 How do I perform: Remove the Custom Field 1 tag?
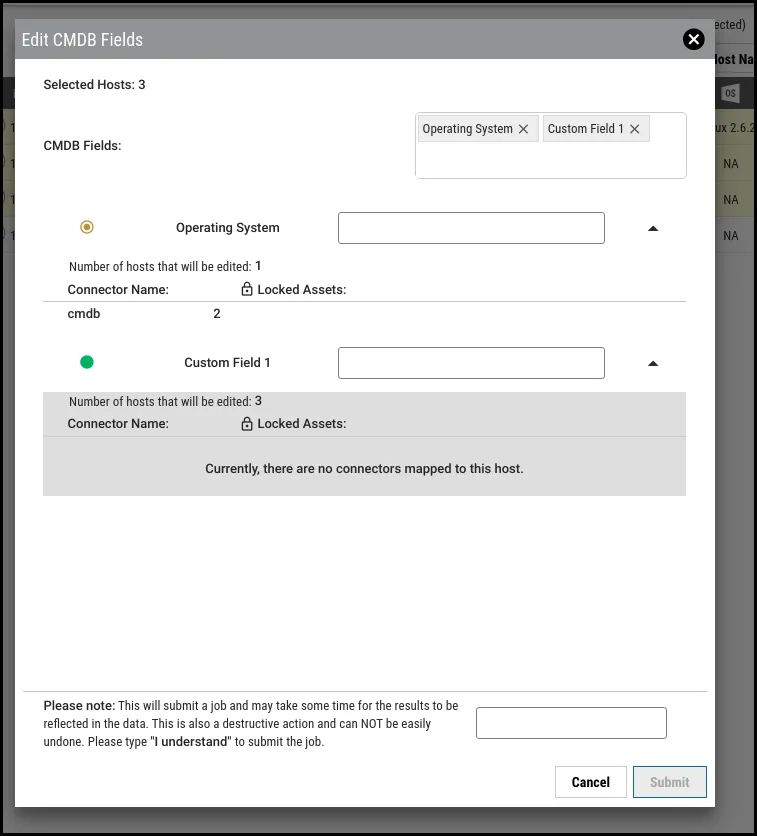(x=634, y=129)
